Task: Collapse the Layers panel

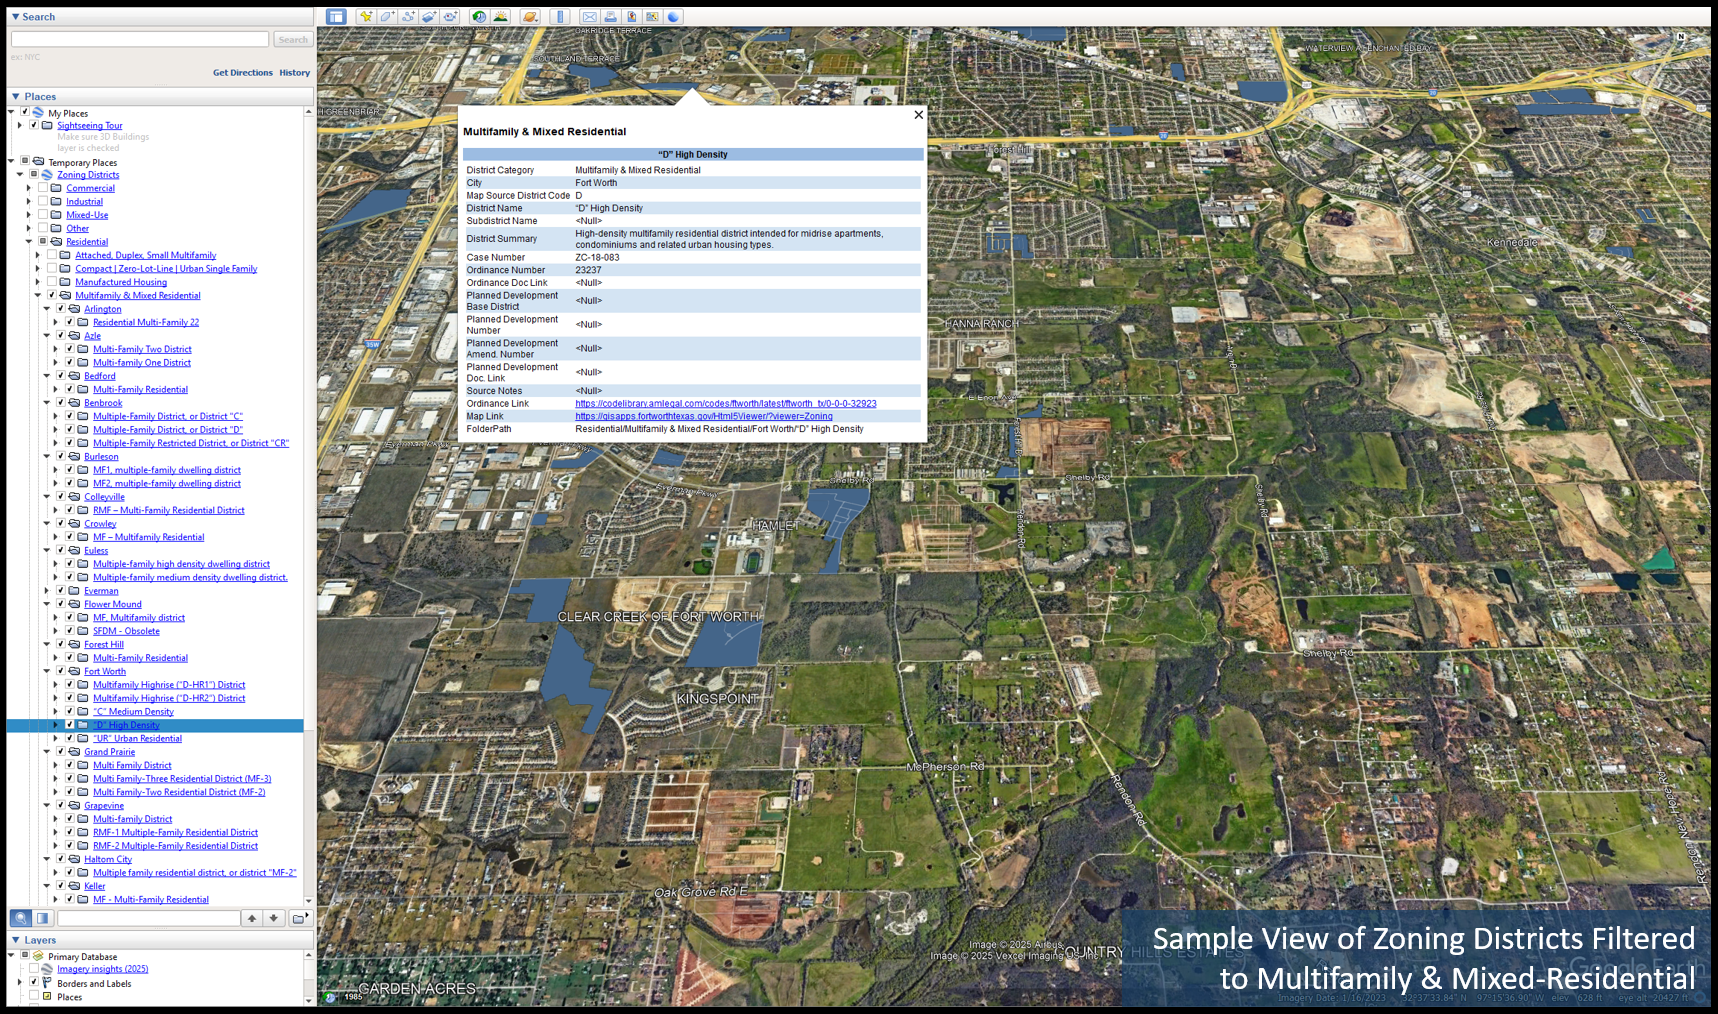Action: point(16,940)
